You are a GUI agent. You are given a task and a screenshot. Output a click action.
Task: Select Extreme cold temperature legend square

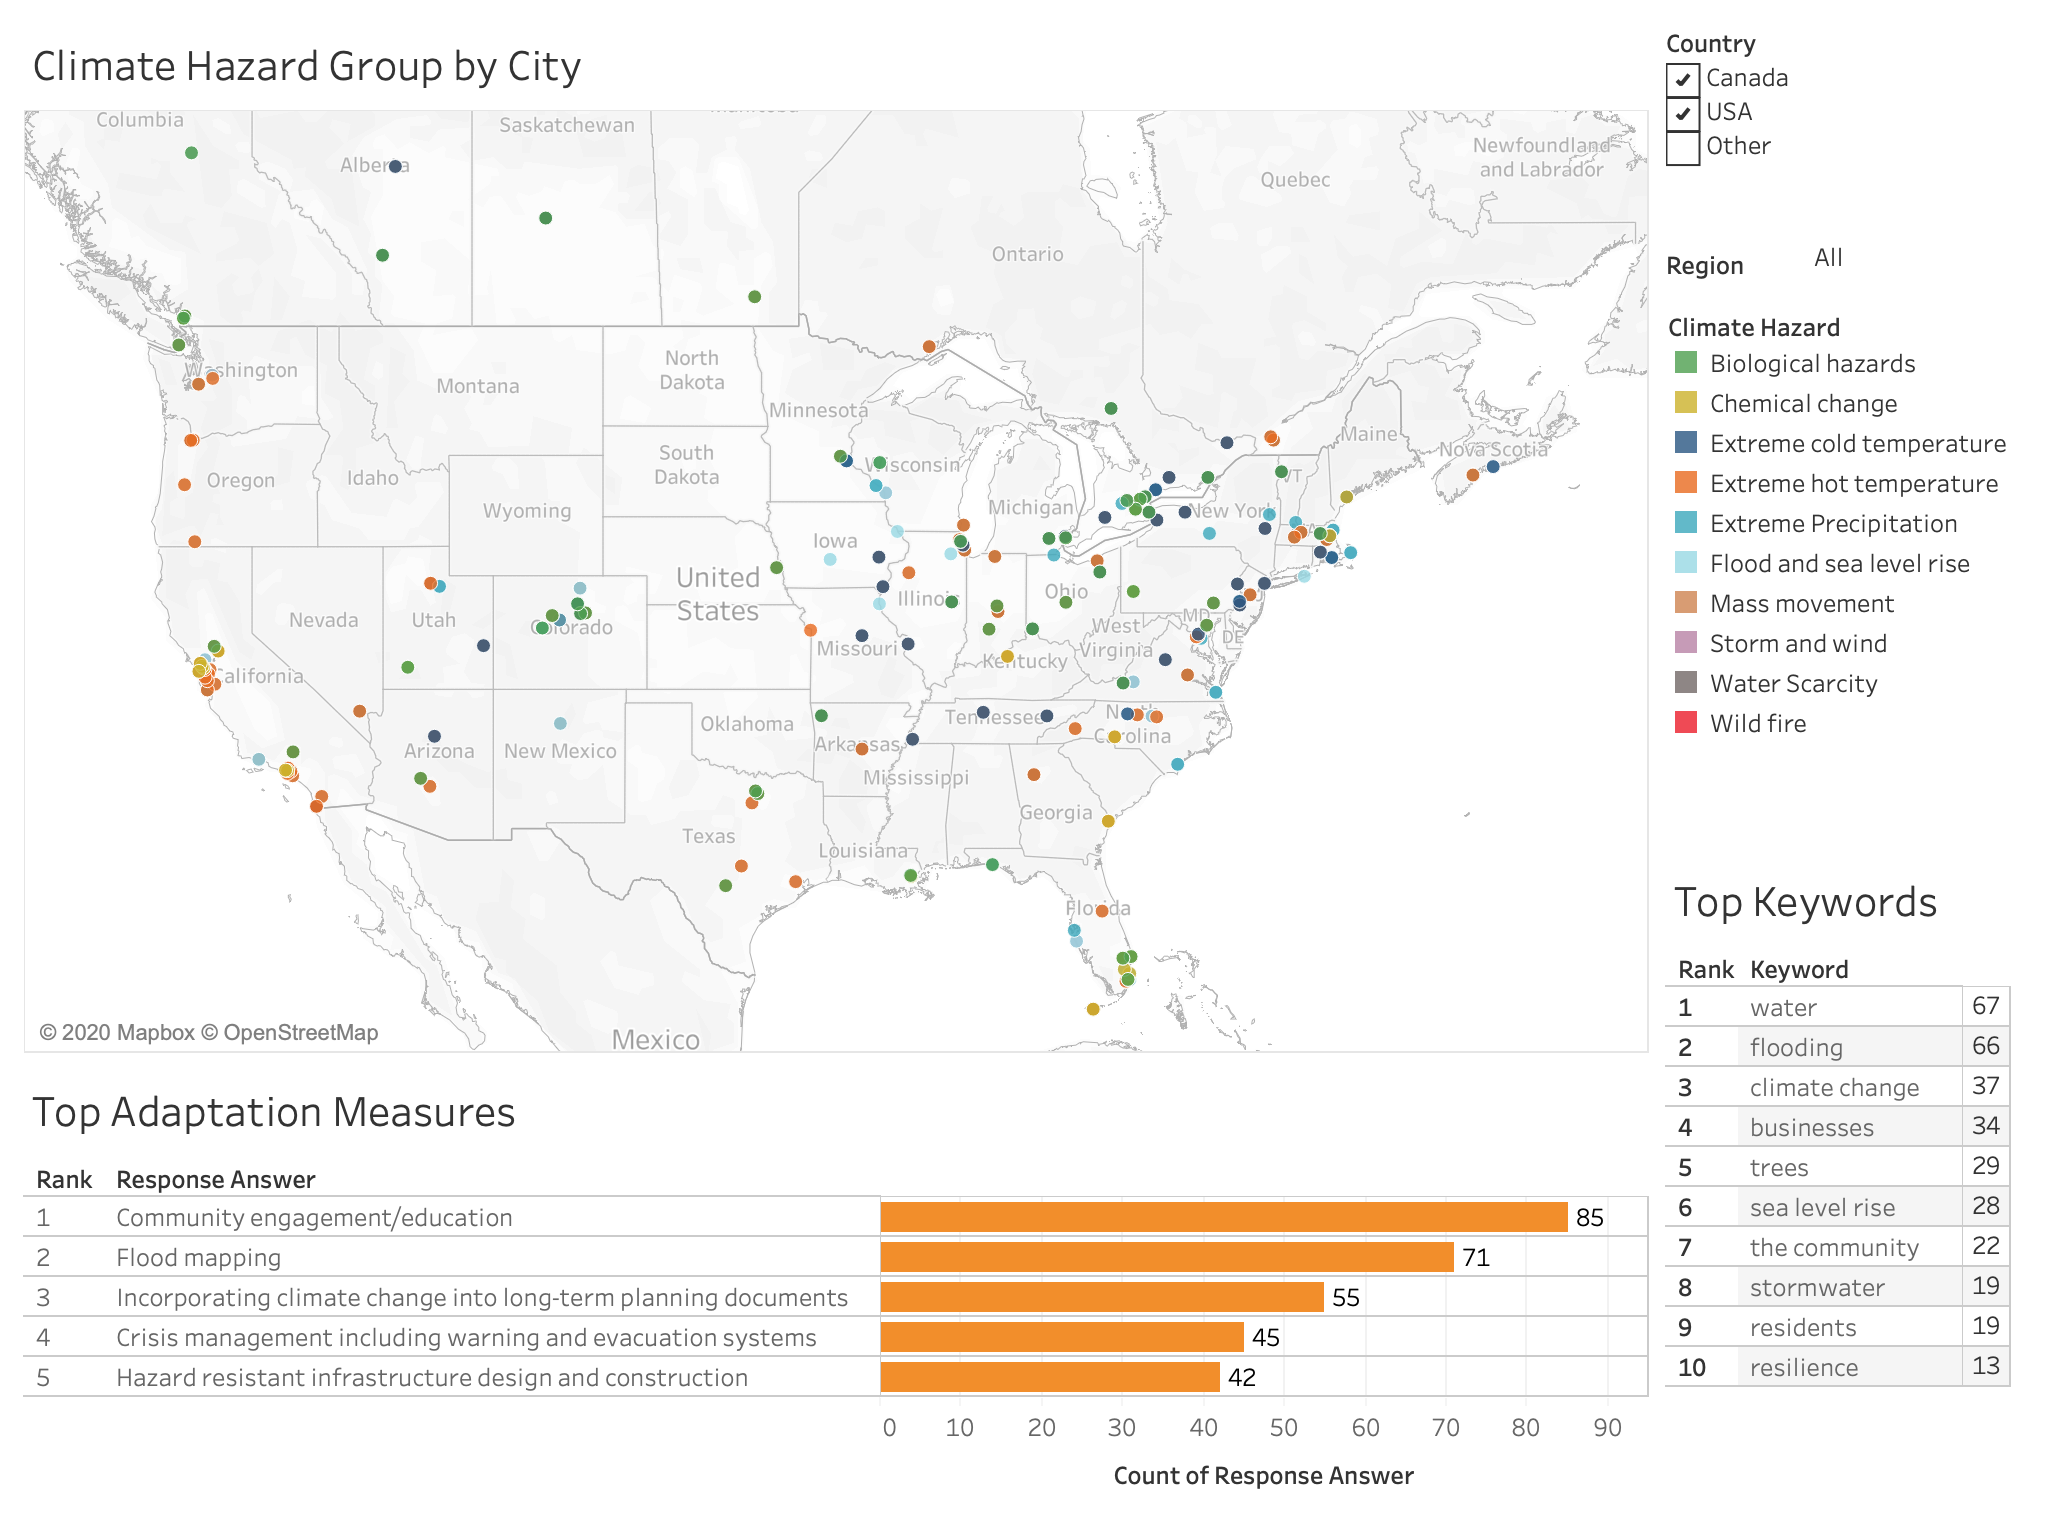point(1686,443)
